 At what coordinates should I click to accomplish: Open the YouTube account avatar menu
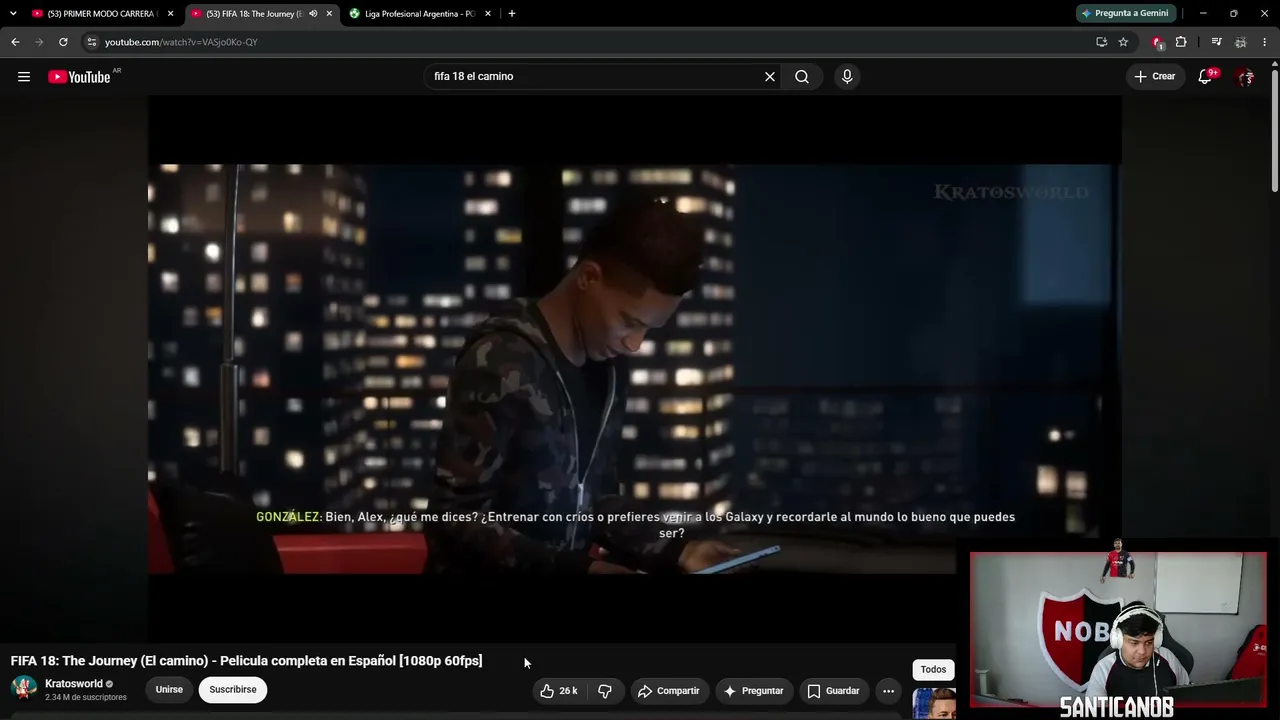tap(1246, 77)
